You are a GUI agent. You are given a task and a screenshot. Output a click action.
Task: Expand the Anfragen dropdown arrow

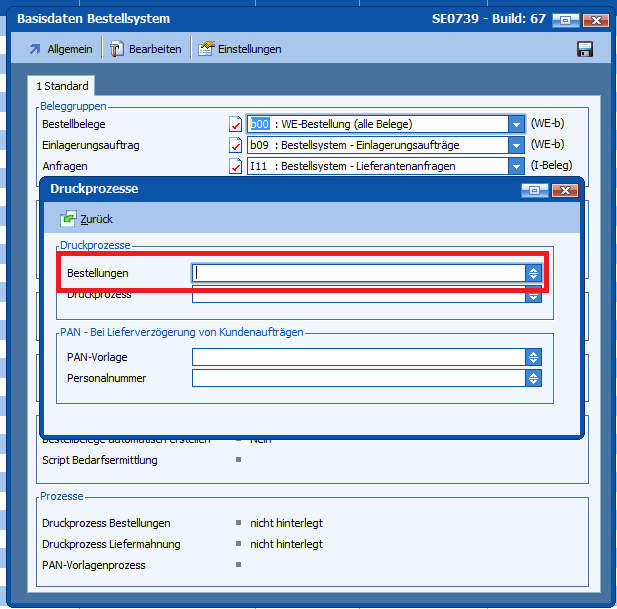tap(516, 166)
